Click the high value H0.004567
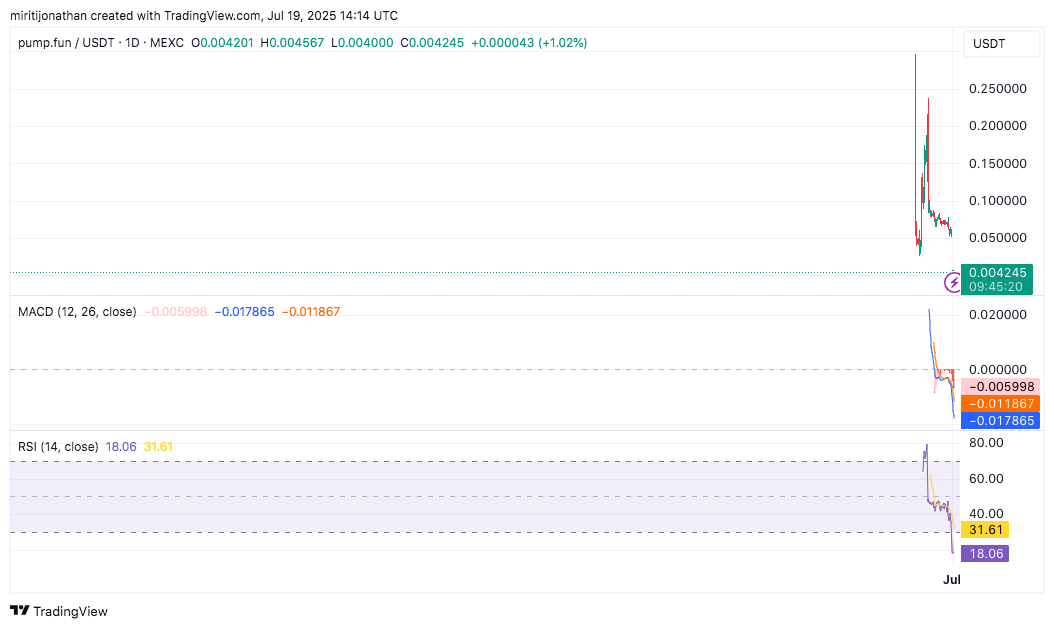Screen dimensions: 1054x628 click(292, 43)
